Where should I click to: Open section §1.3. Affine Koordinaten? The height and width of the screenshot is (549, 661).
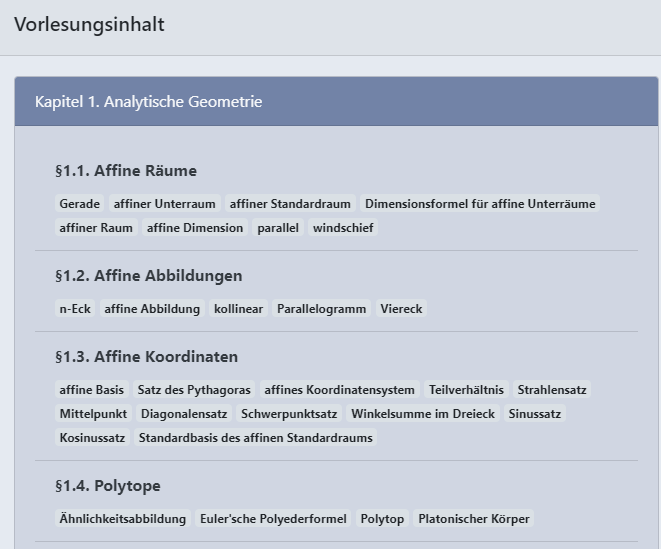tap(146, 357)
